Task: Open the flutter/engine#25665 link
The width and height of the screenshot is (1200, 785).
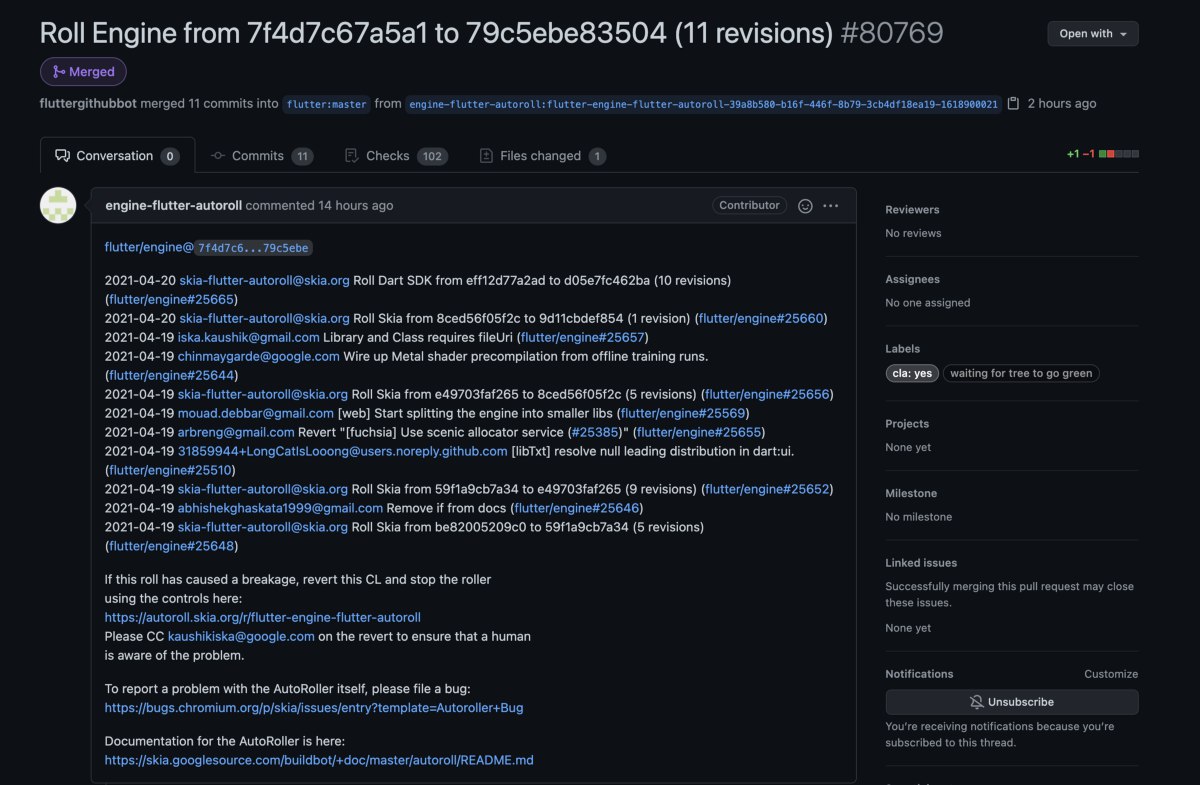Action: pos(171,299)
